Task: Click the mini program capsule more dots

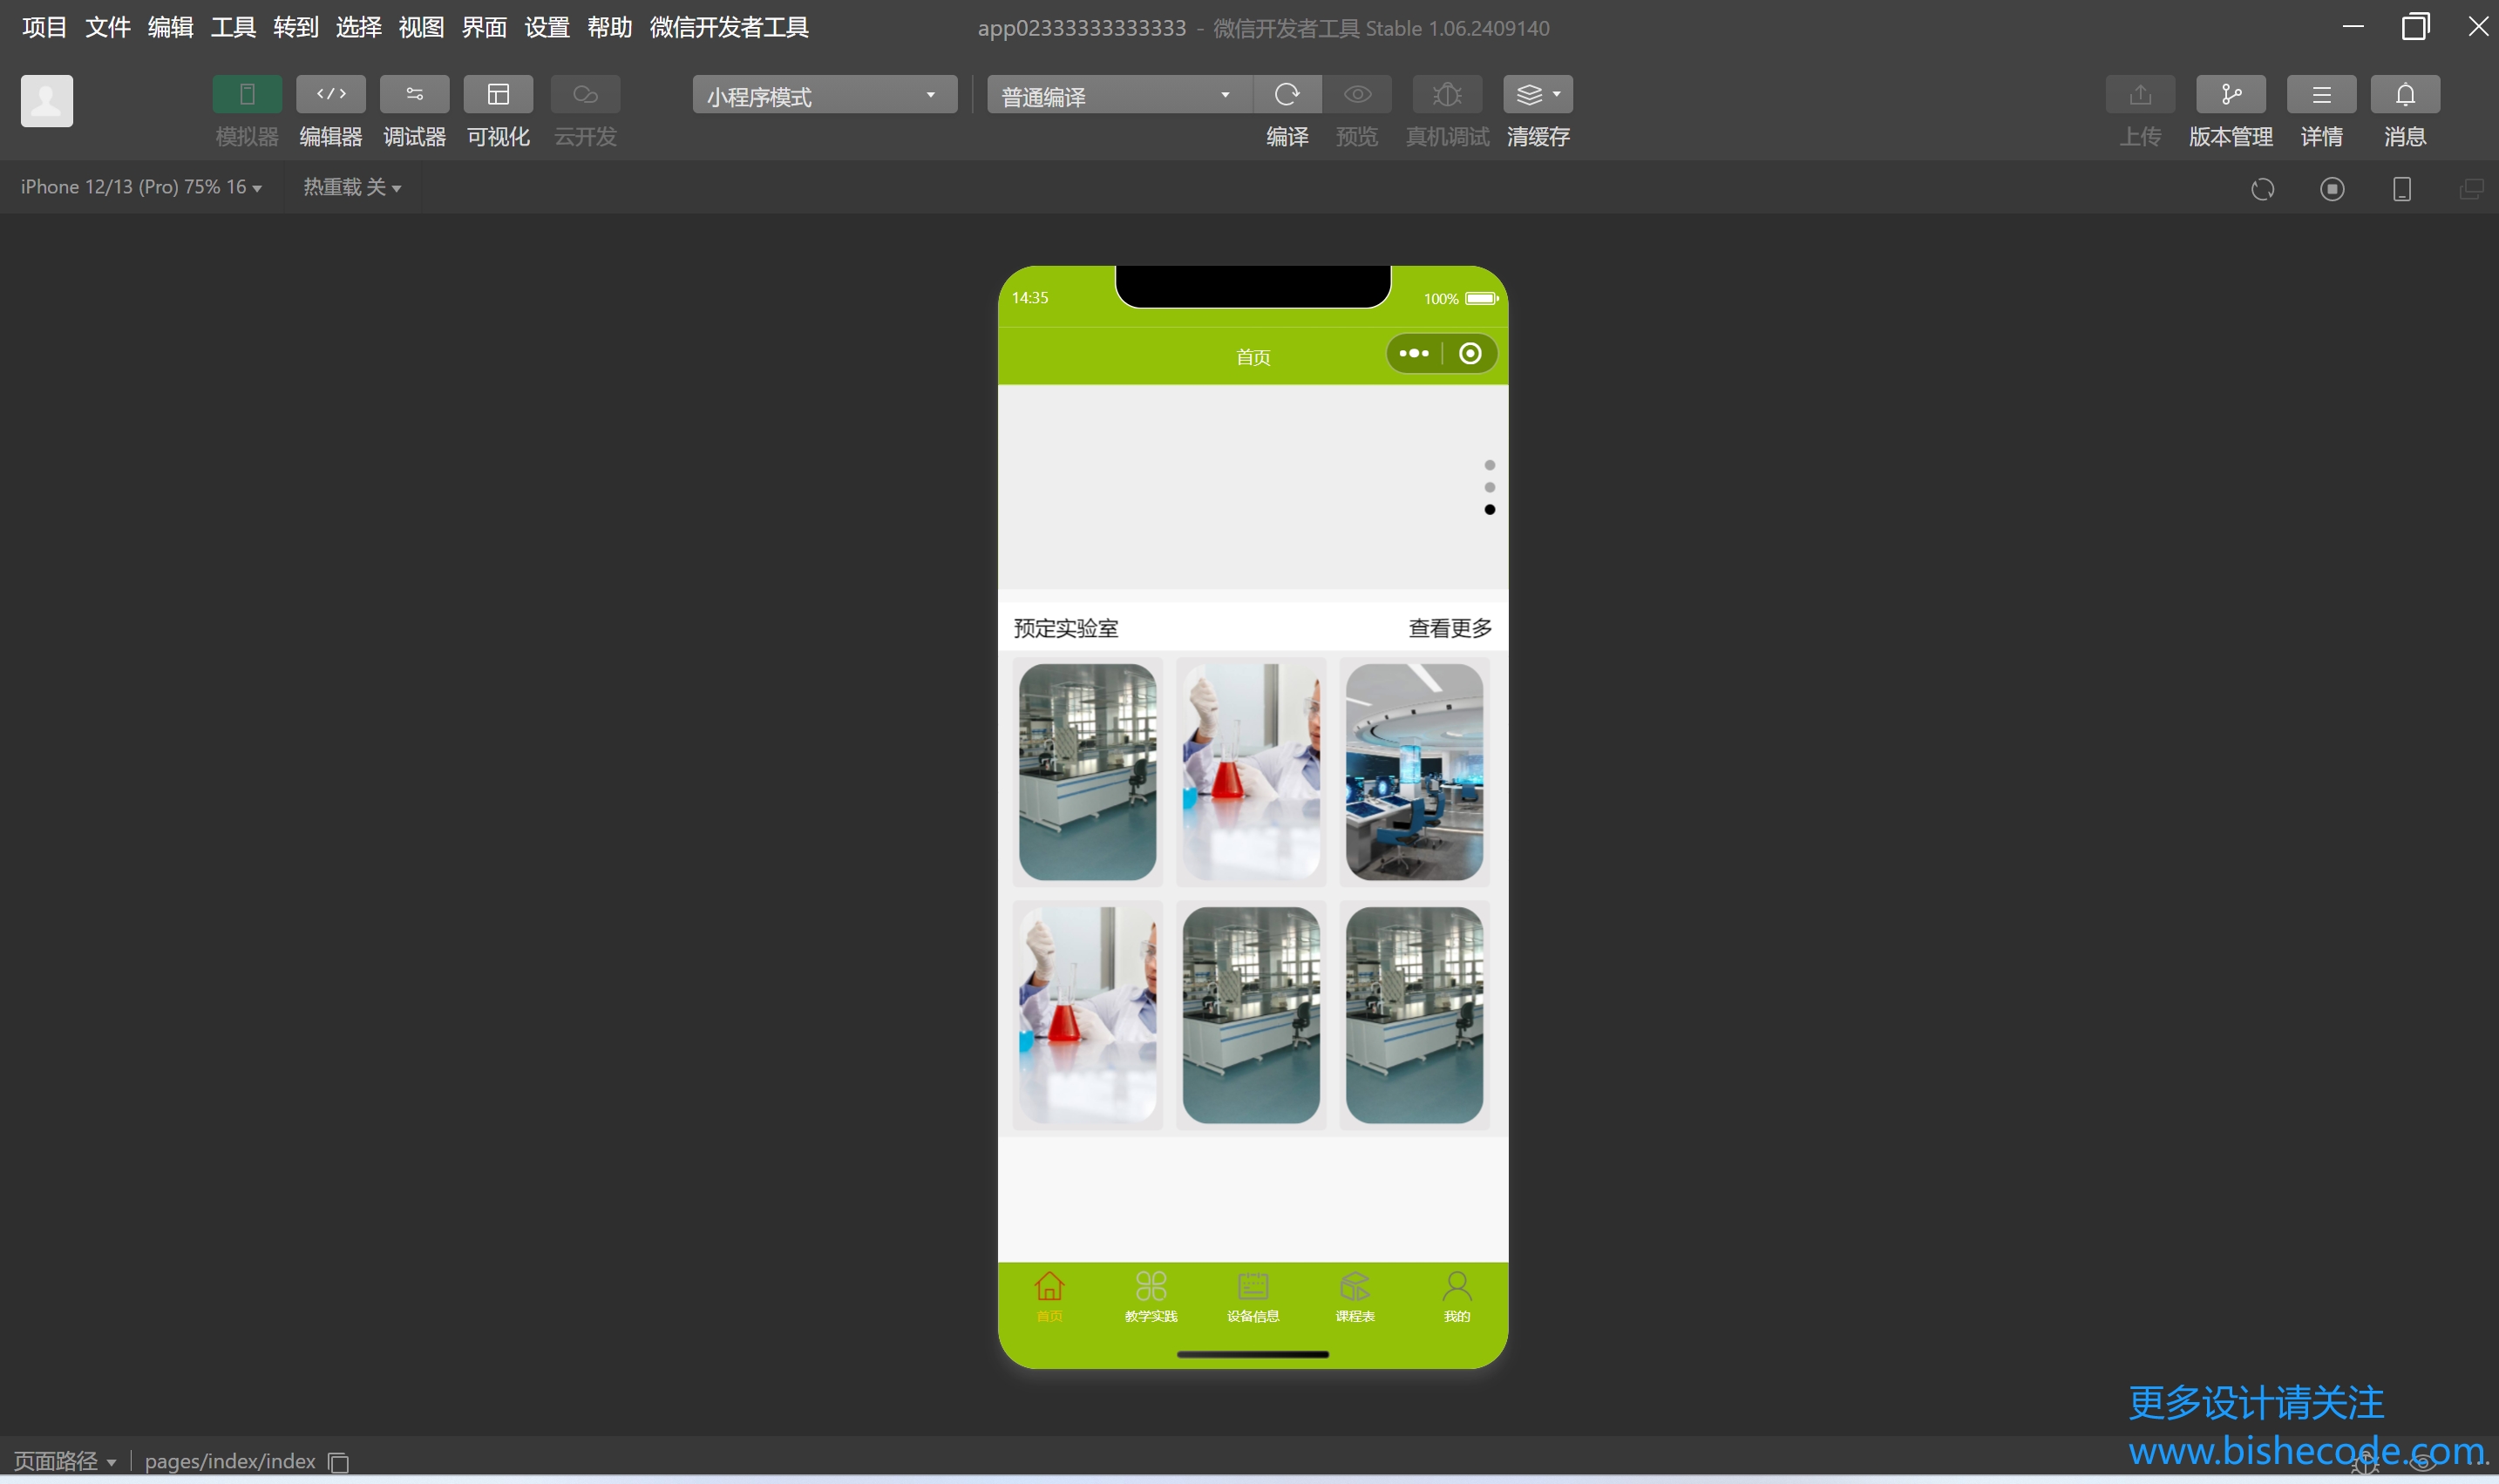Action: pos(1413,353)
